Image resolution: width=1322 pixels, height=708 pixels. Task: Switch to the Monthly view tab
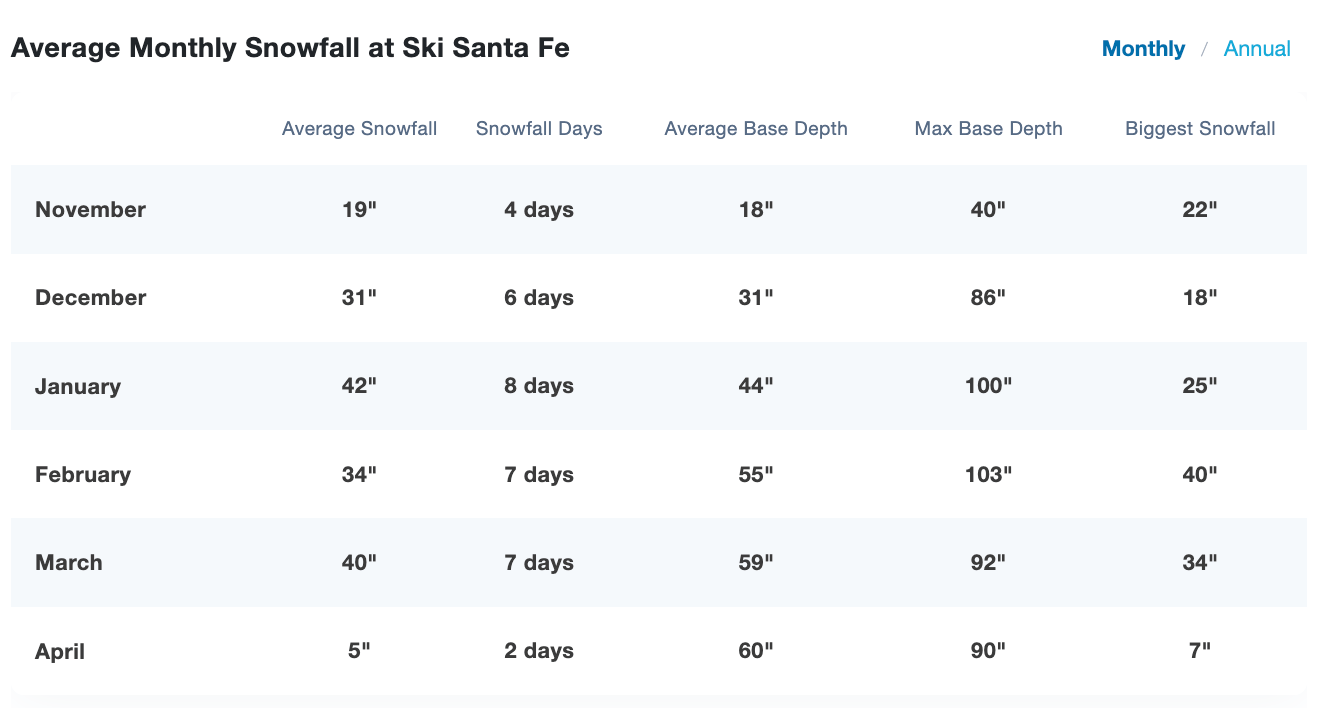tap(1143, 49)
